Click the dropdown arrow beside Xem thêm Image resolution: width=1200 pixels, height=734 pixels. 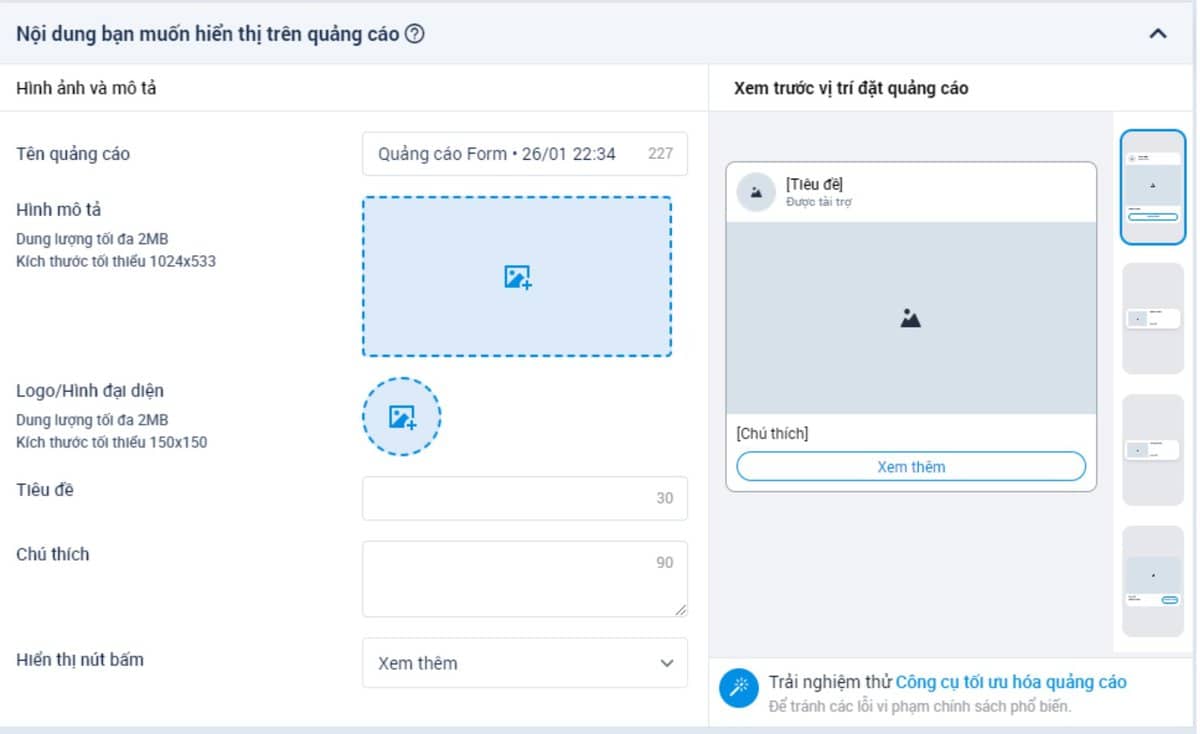click(x=667, y=663)
